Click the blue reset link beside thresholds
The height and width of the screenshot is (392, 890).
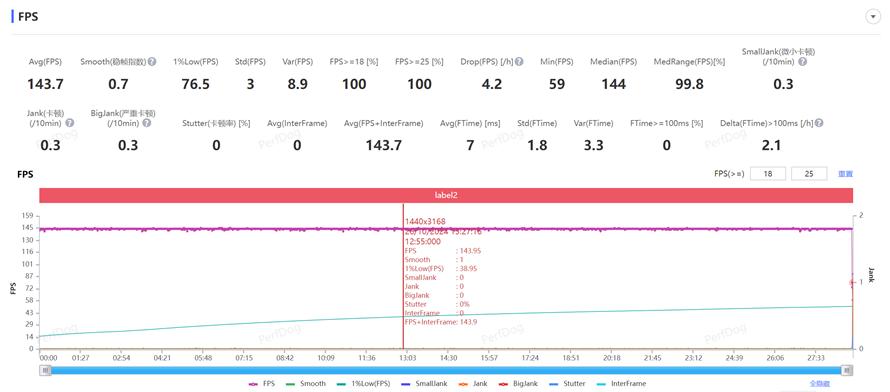point(845,174)
